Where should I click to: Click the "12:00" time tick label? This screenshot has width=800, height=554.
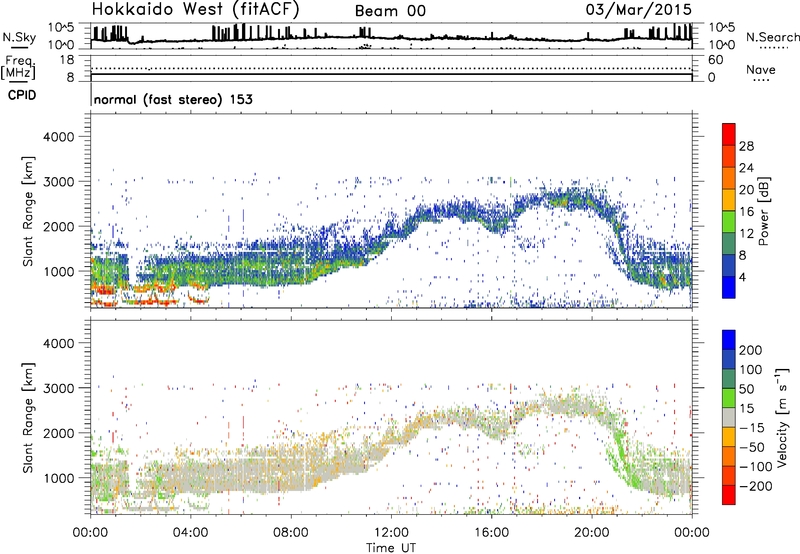click(x=391, y=533)
